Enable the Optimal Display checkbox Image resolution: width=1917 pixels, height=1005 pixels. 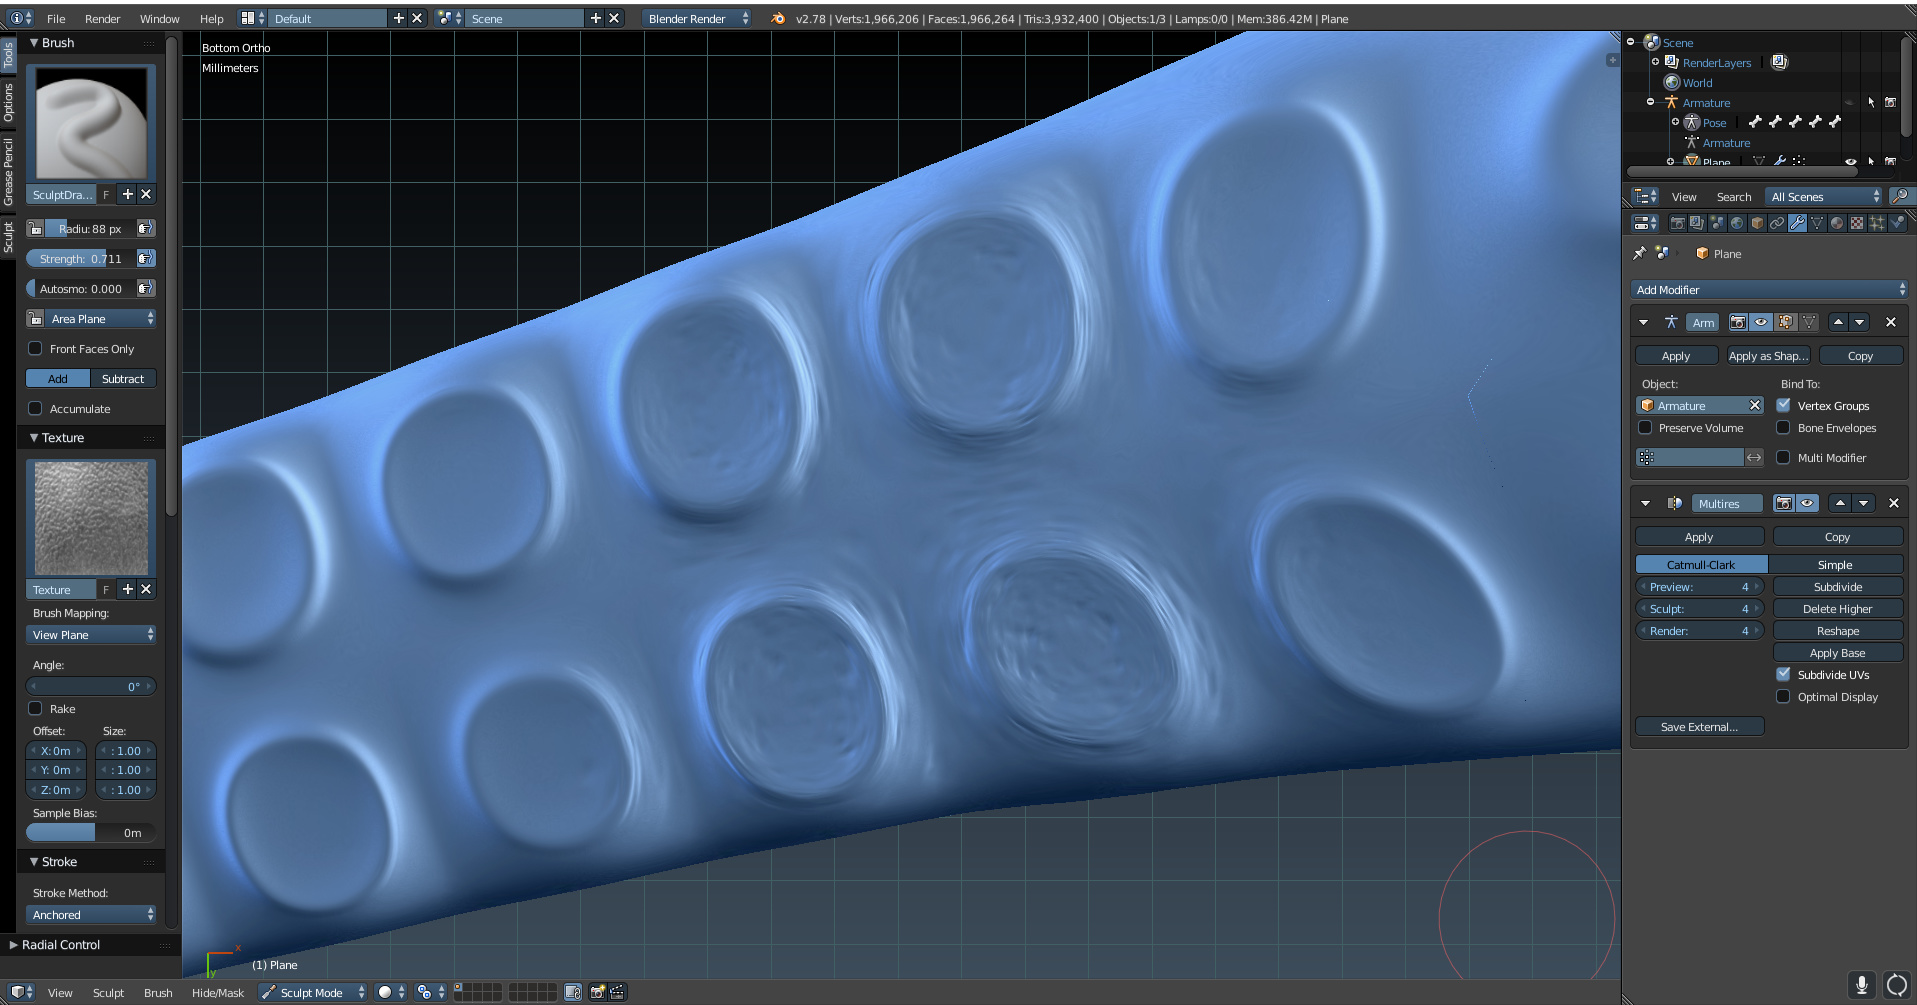pyautogui.click(x=1784, y=696)
